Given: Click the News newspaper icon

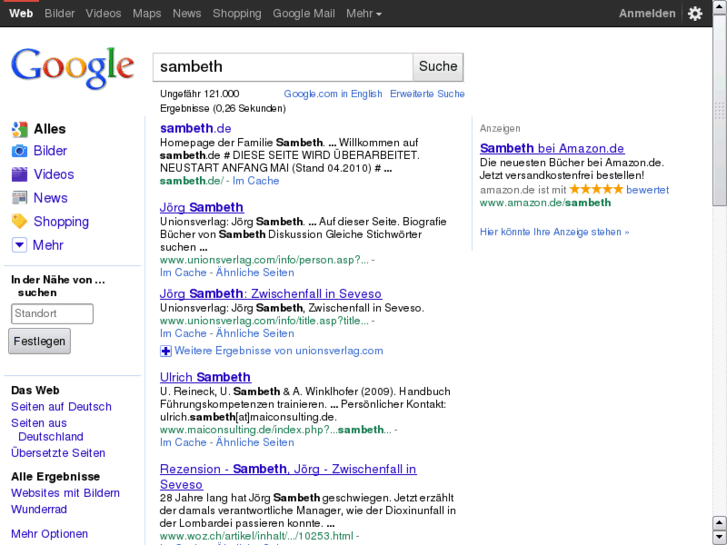Looking at the screenshot, I should coord(19,198).
